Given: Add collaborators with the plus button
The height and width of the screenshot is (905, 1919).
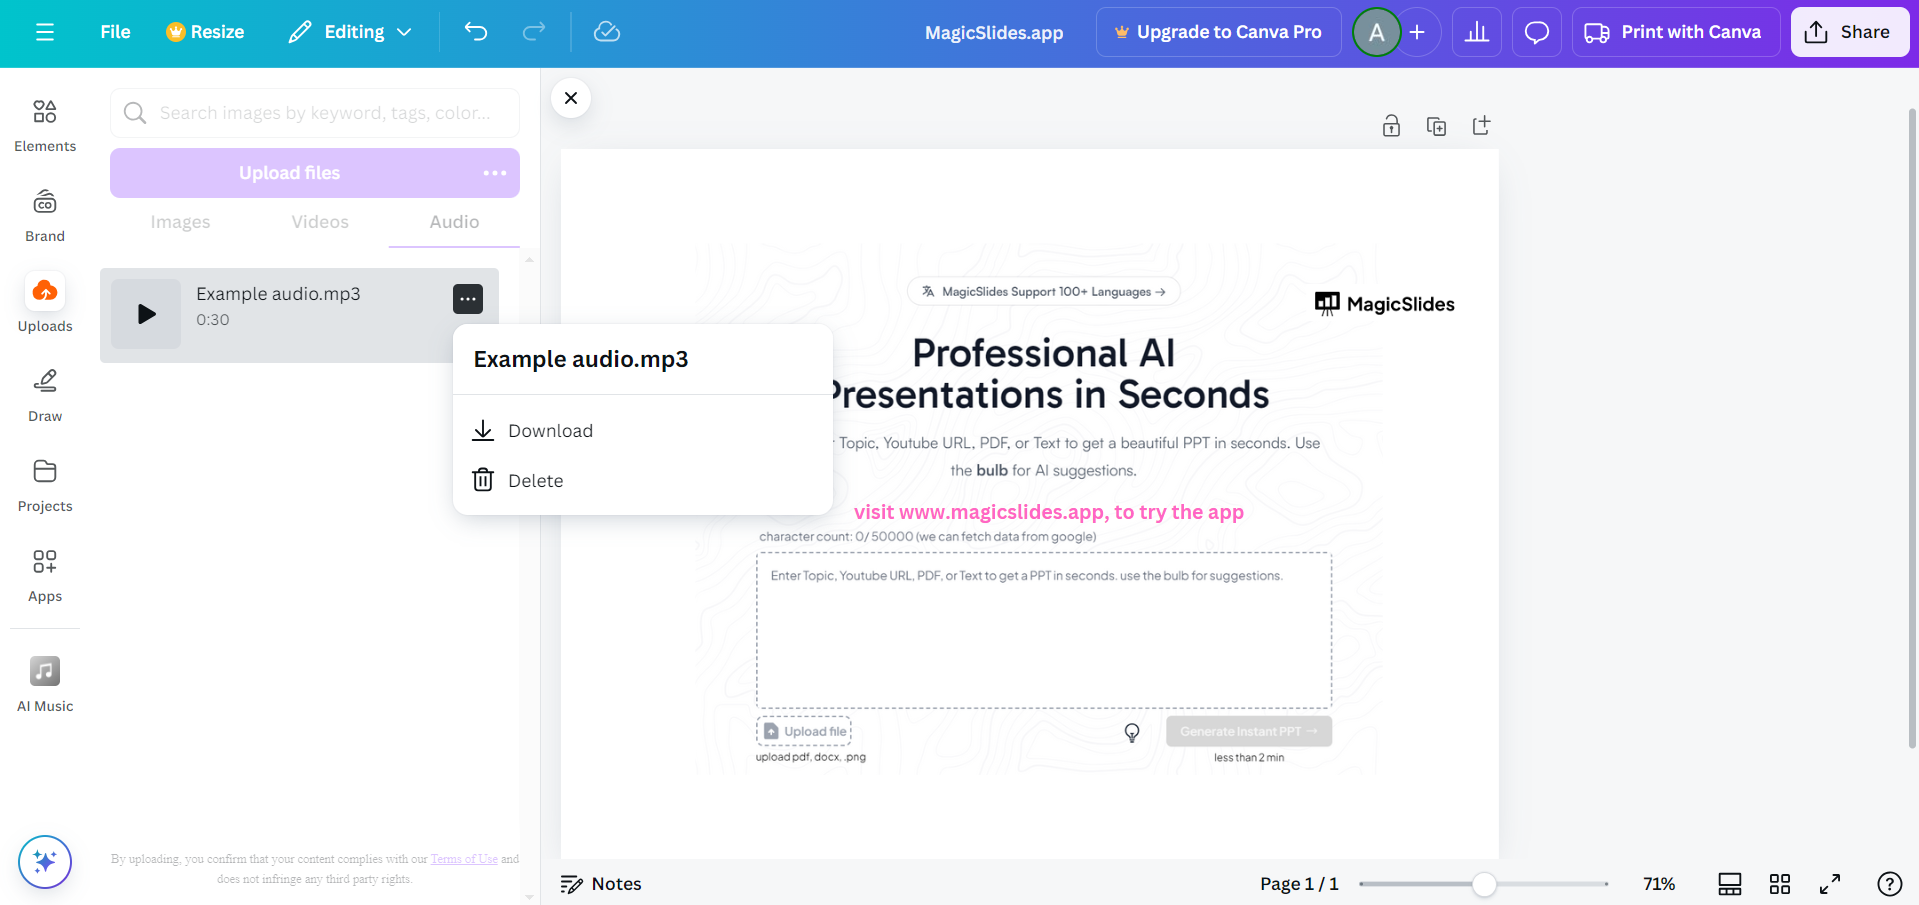Looking at the screenshot, I should 1418,32.
